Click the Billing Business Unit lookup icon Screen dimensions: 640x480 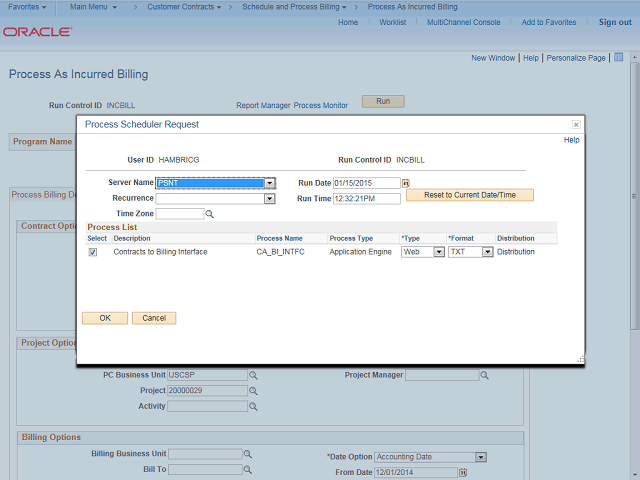(x=248, y=454)
